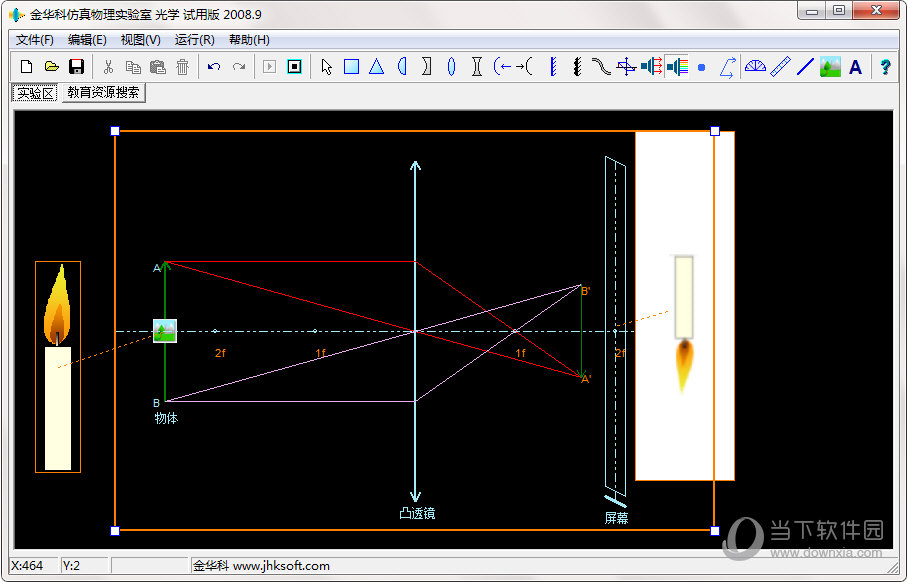This screenshot has width=907, height=582.
Task: Select the plano-concave lens tool
Action: pyautogui.click(x=427, y=67)
